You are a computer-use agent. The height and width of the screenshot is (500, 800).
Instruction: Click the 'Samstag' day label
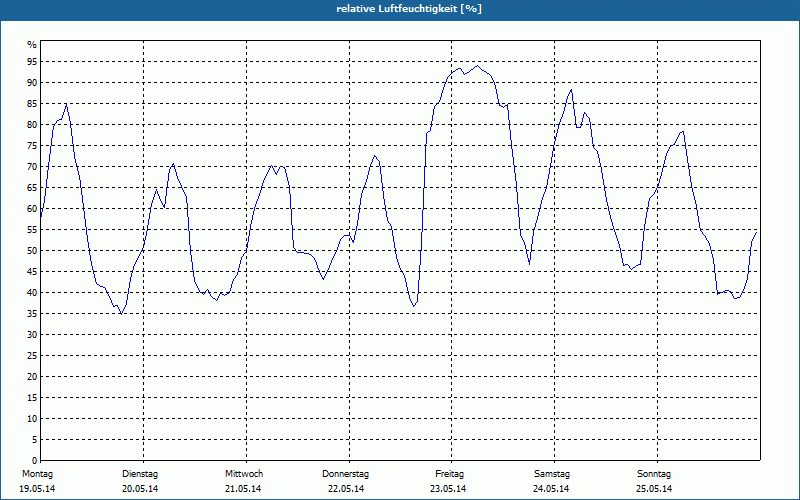click(x=552, y=474)
